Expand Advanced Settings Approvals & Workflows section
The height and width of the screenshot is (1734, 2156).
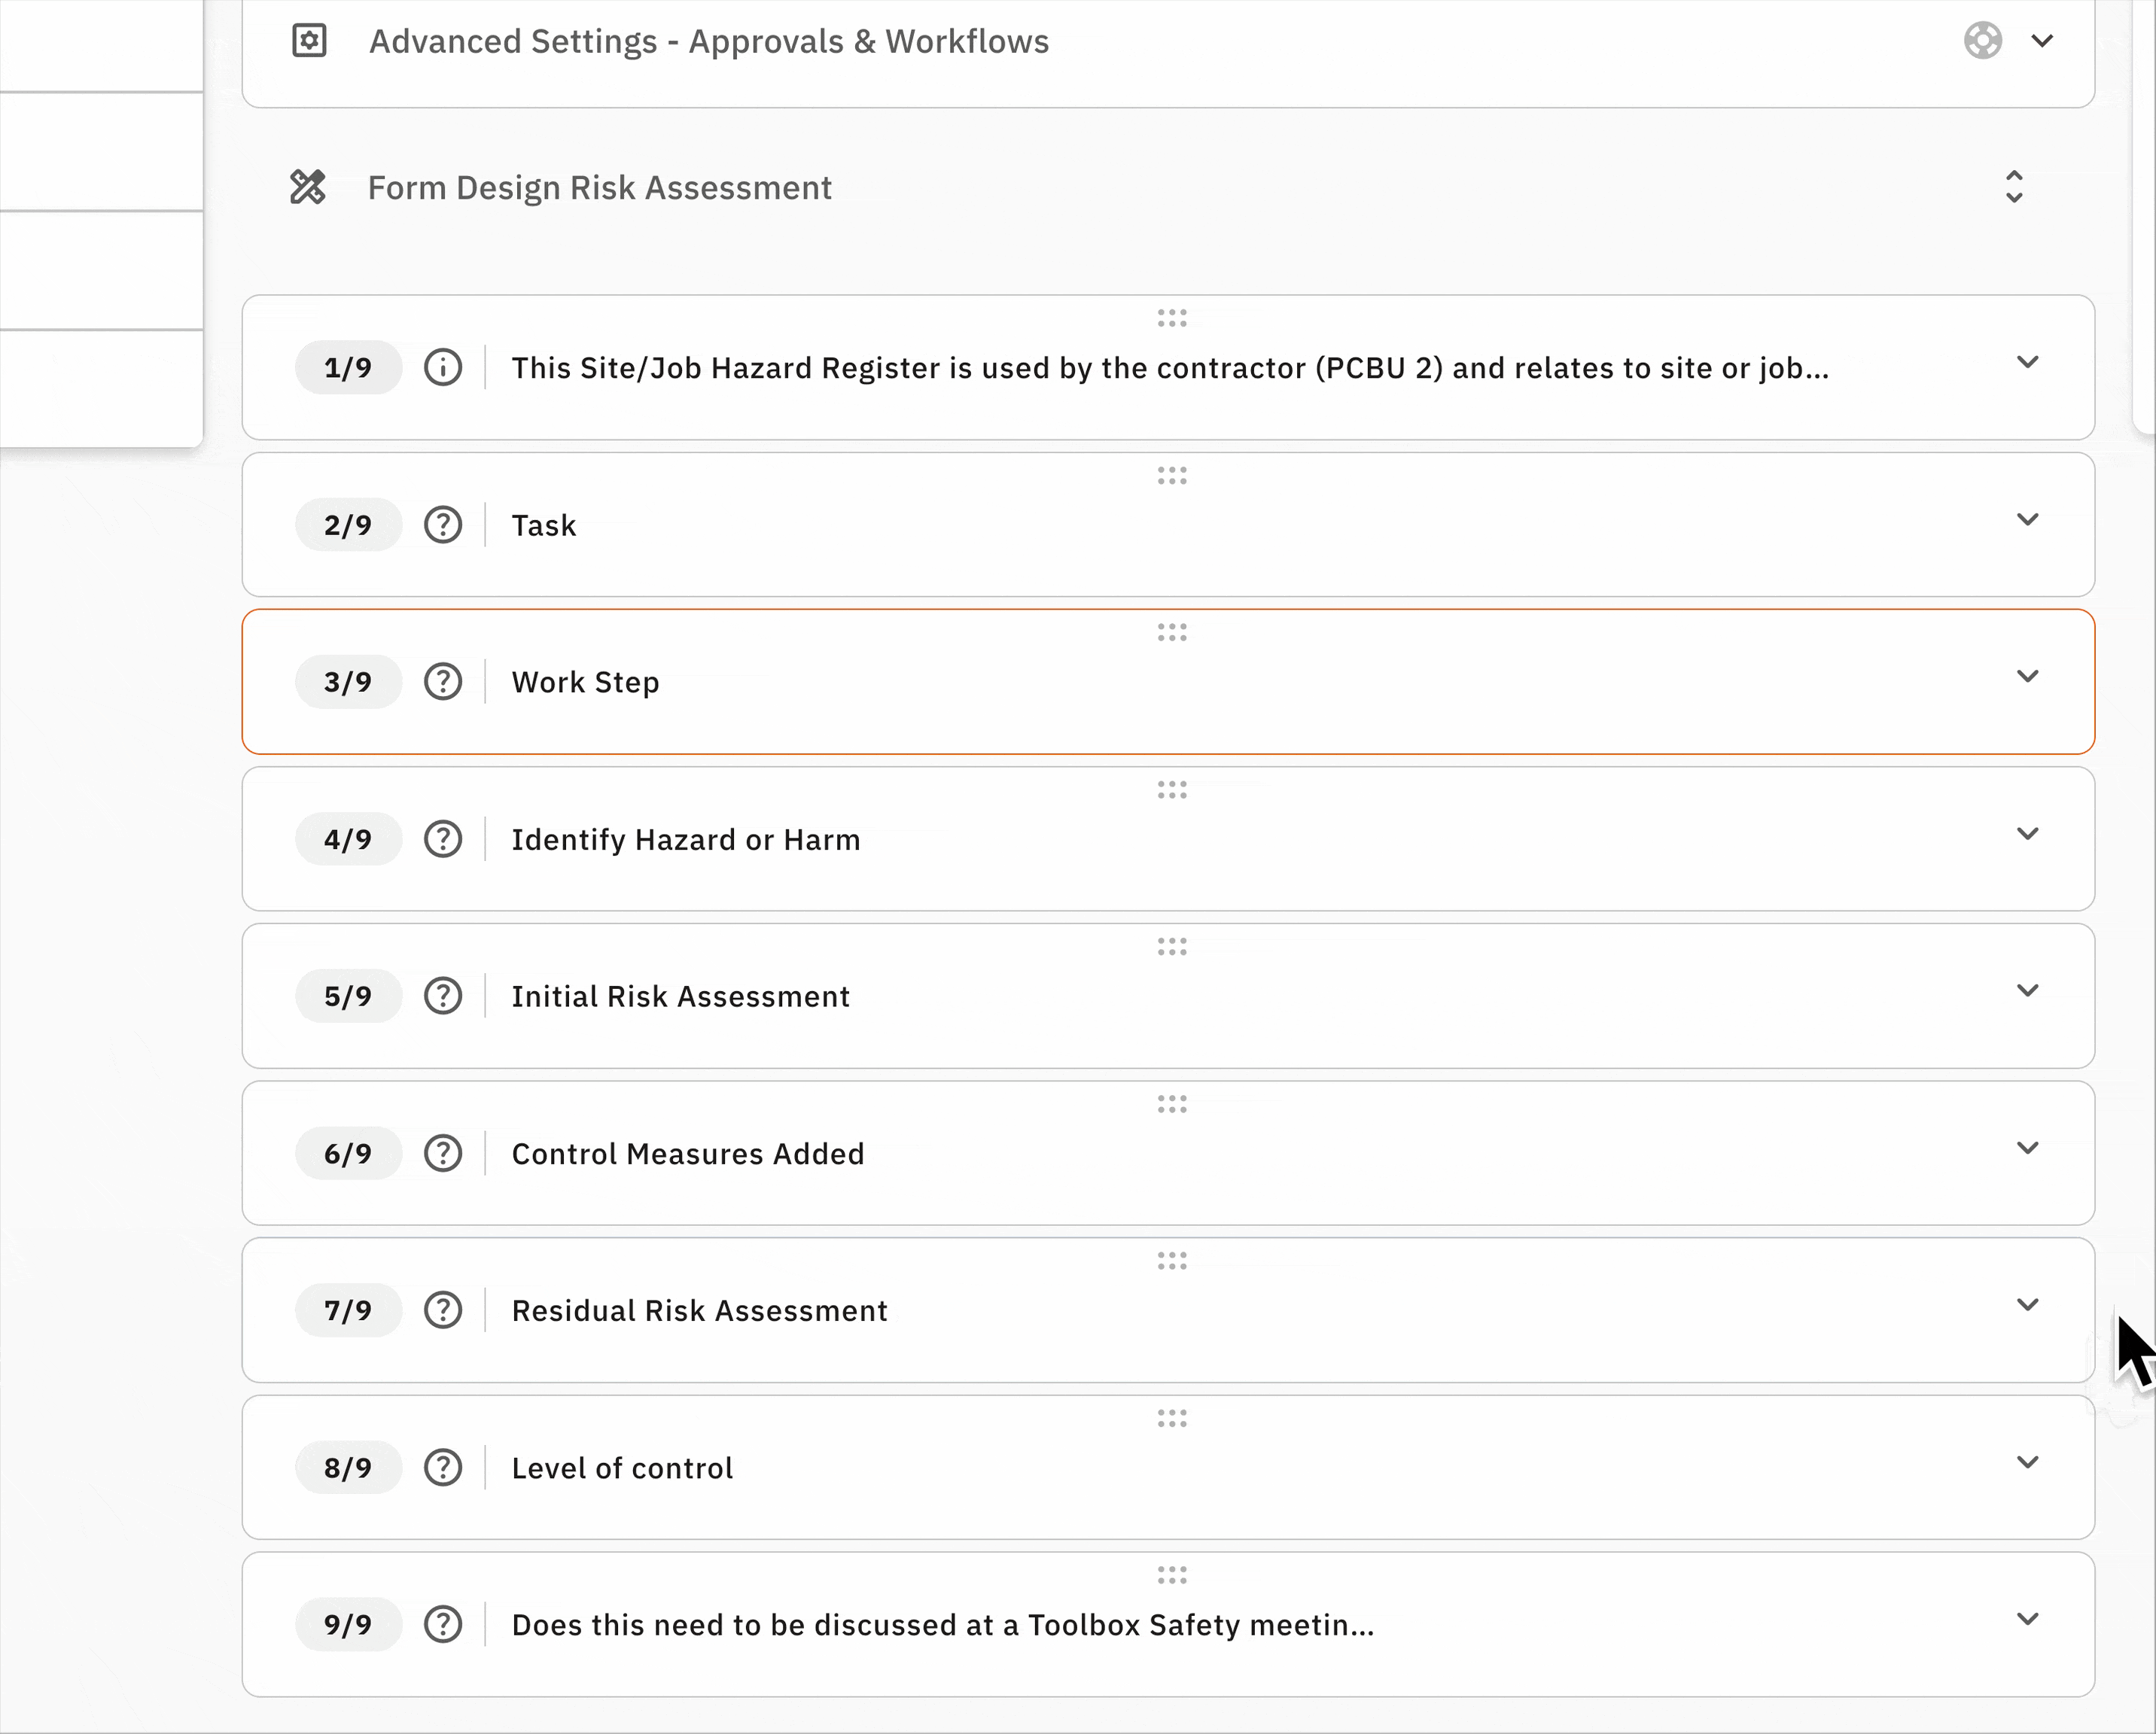click(2042, 41)
